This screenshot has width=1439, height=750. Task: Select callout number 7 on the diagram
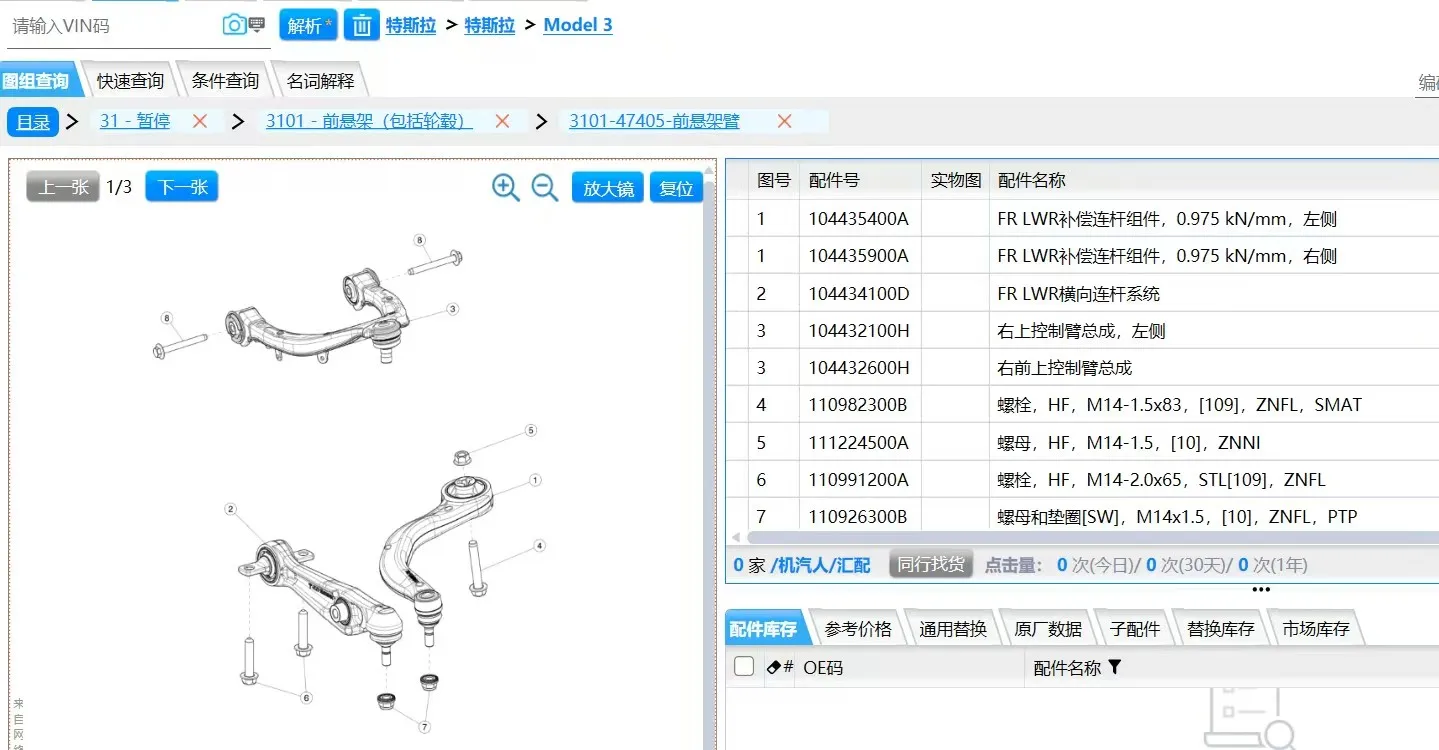point(425,727)
